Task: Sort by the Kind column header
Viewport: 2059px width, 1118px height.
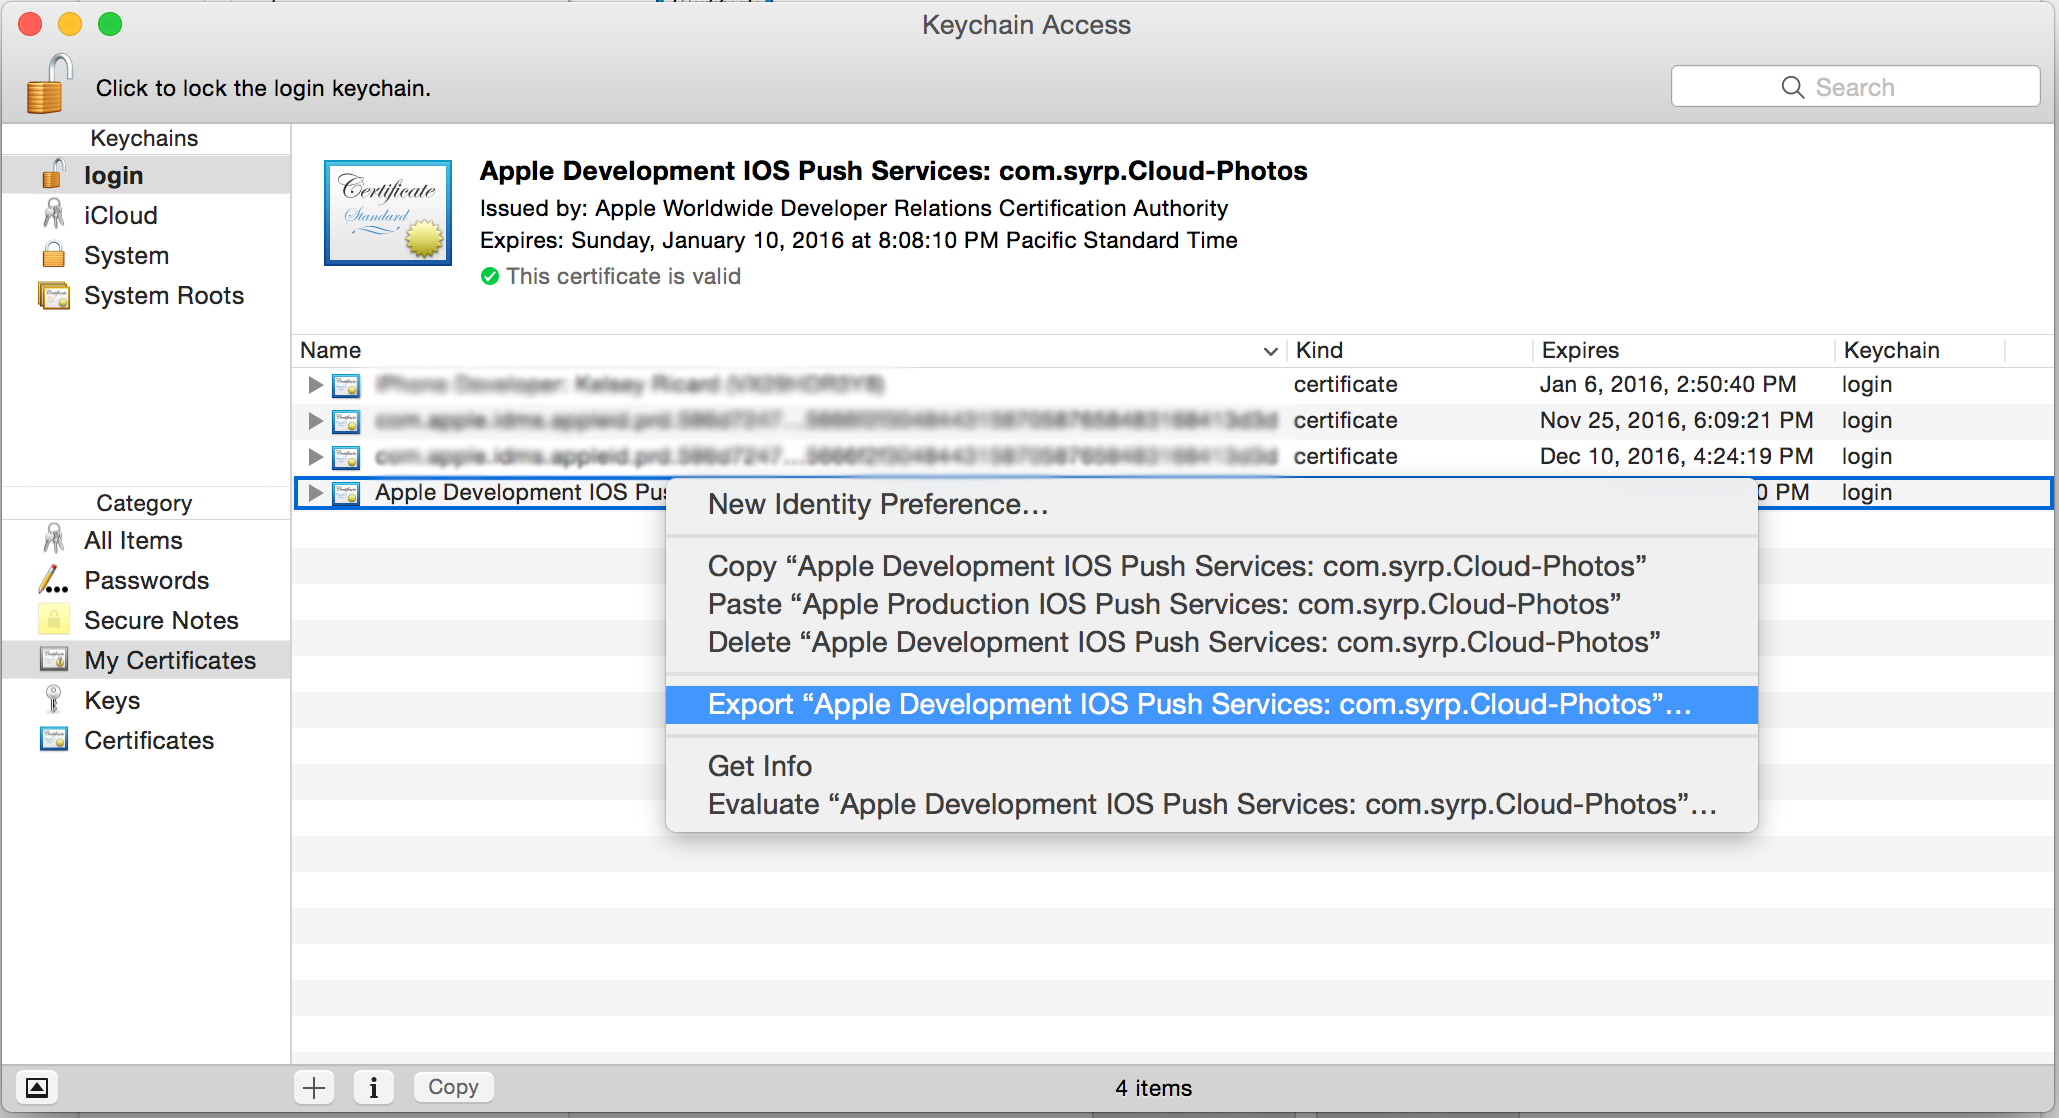Action: tap(1409, 350)
